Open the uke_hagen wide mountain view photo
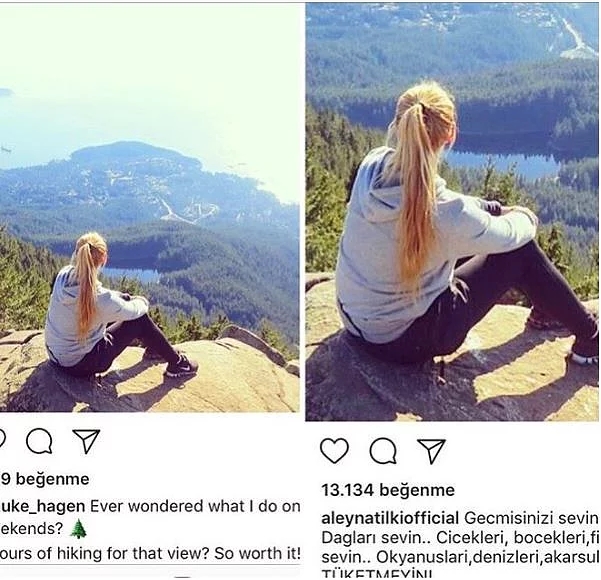This screenshot has height=580, width=601. (x=149, y=207)
